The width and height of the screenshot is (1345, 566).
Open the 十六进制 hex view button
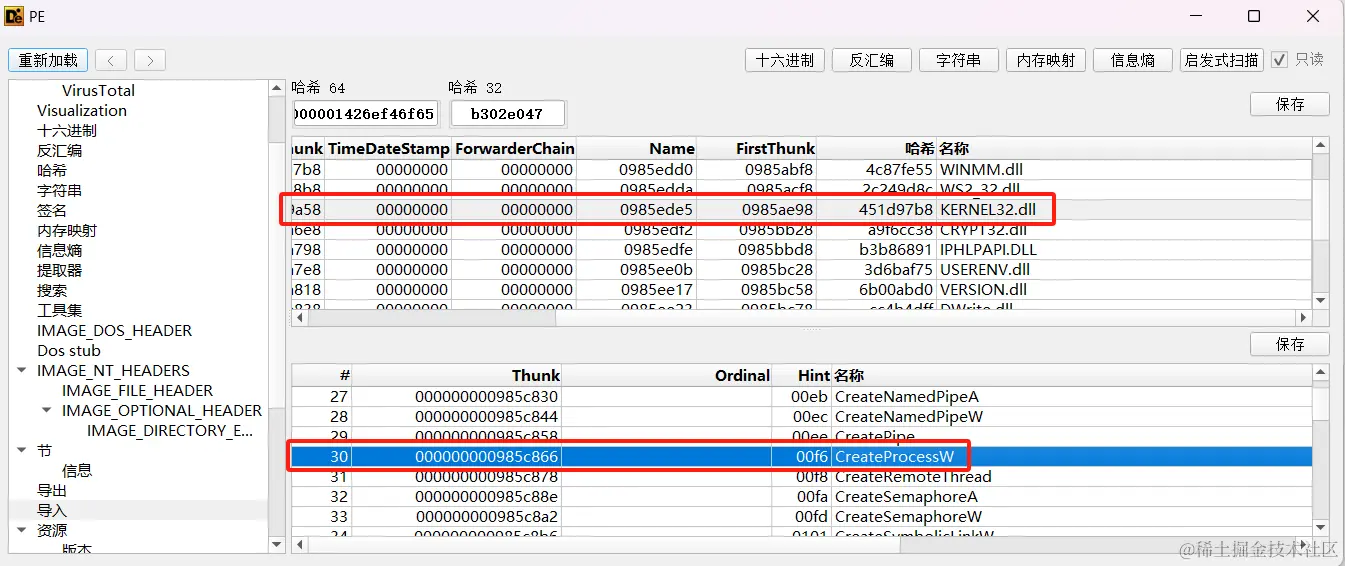tap(785, 60)
